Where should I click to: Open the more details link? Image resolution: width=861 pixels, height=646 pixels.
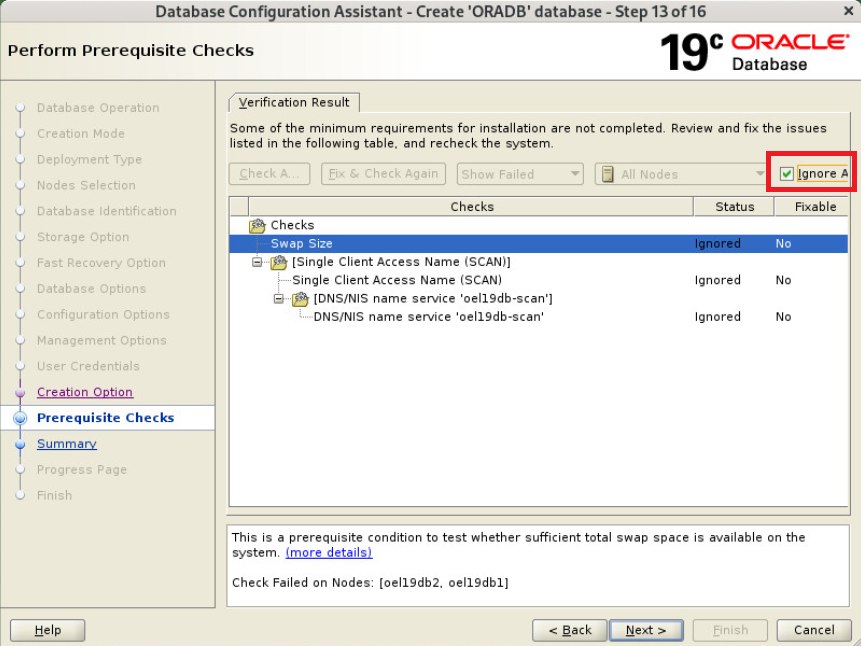329,553
